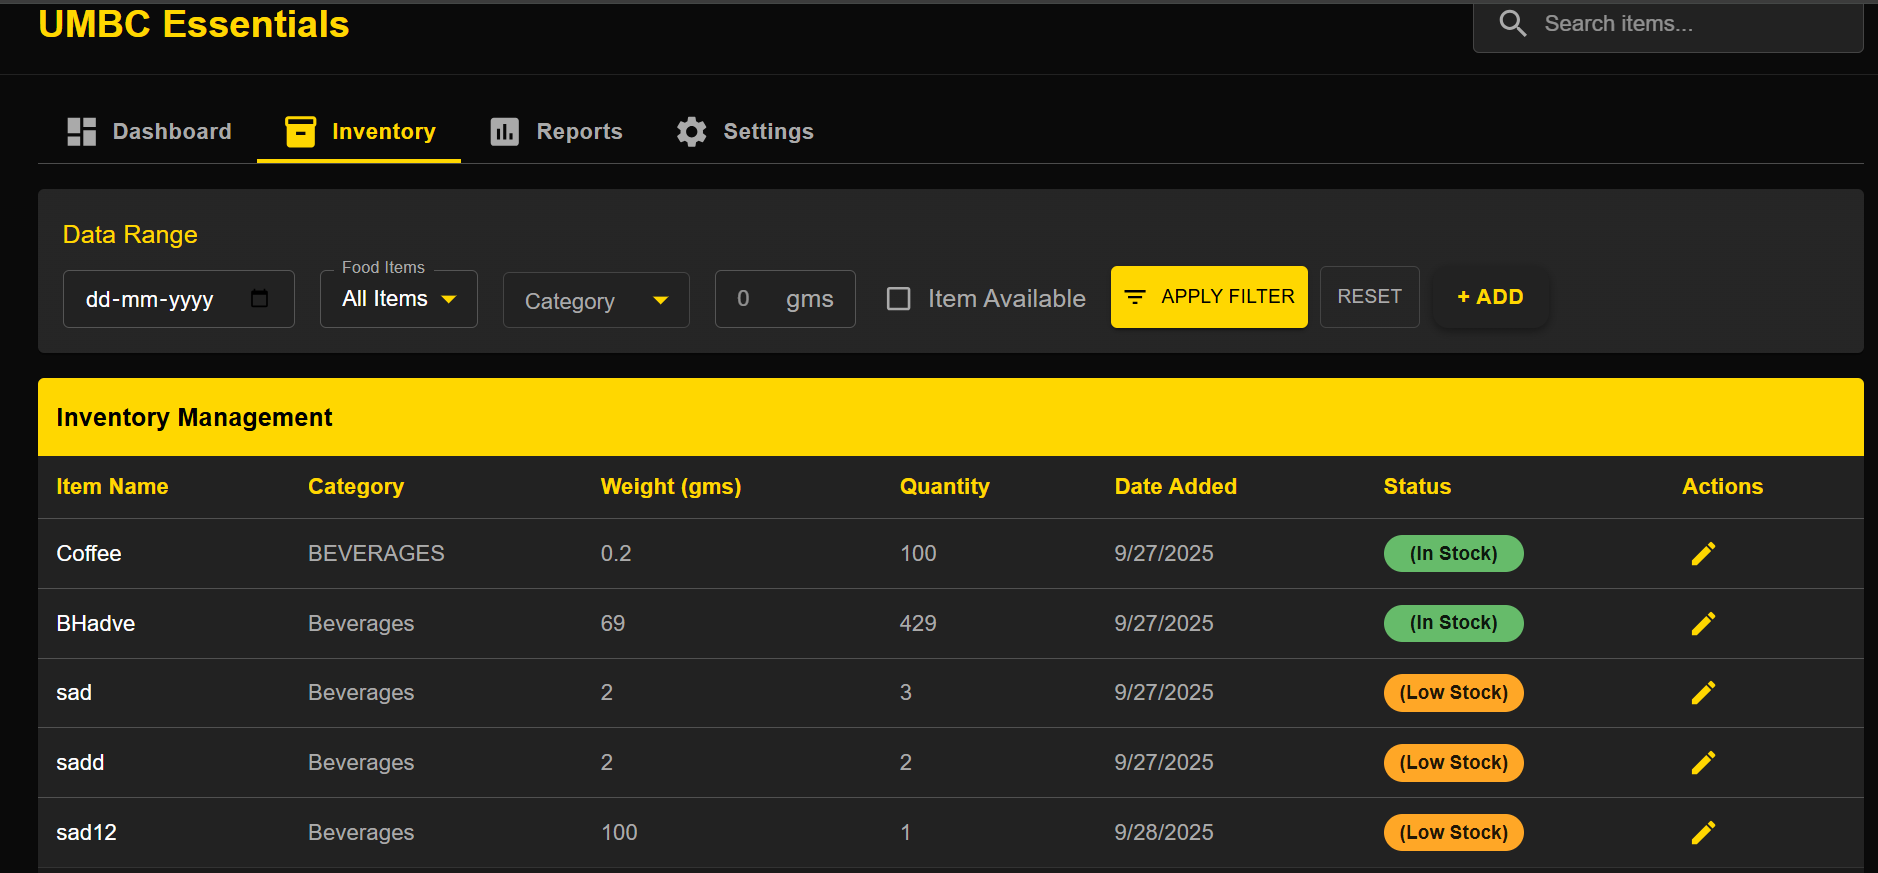Viewport: 1878px width, 873px height.
Task: Click the Inventory Management heading
Action: click(194, 418)
